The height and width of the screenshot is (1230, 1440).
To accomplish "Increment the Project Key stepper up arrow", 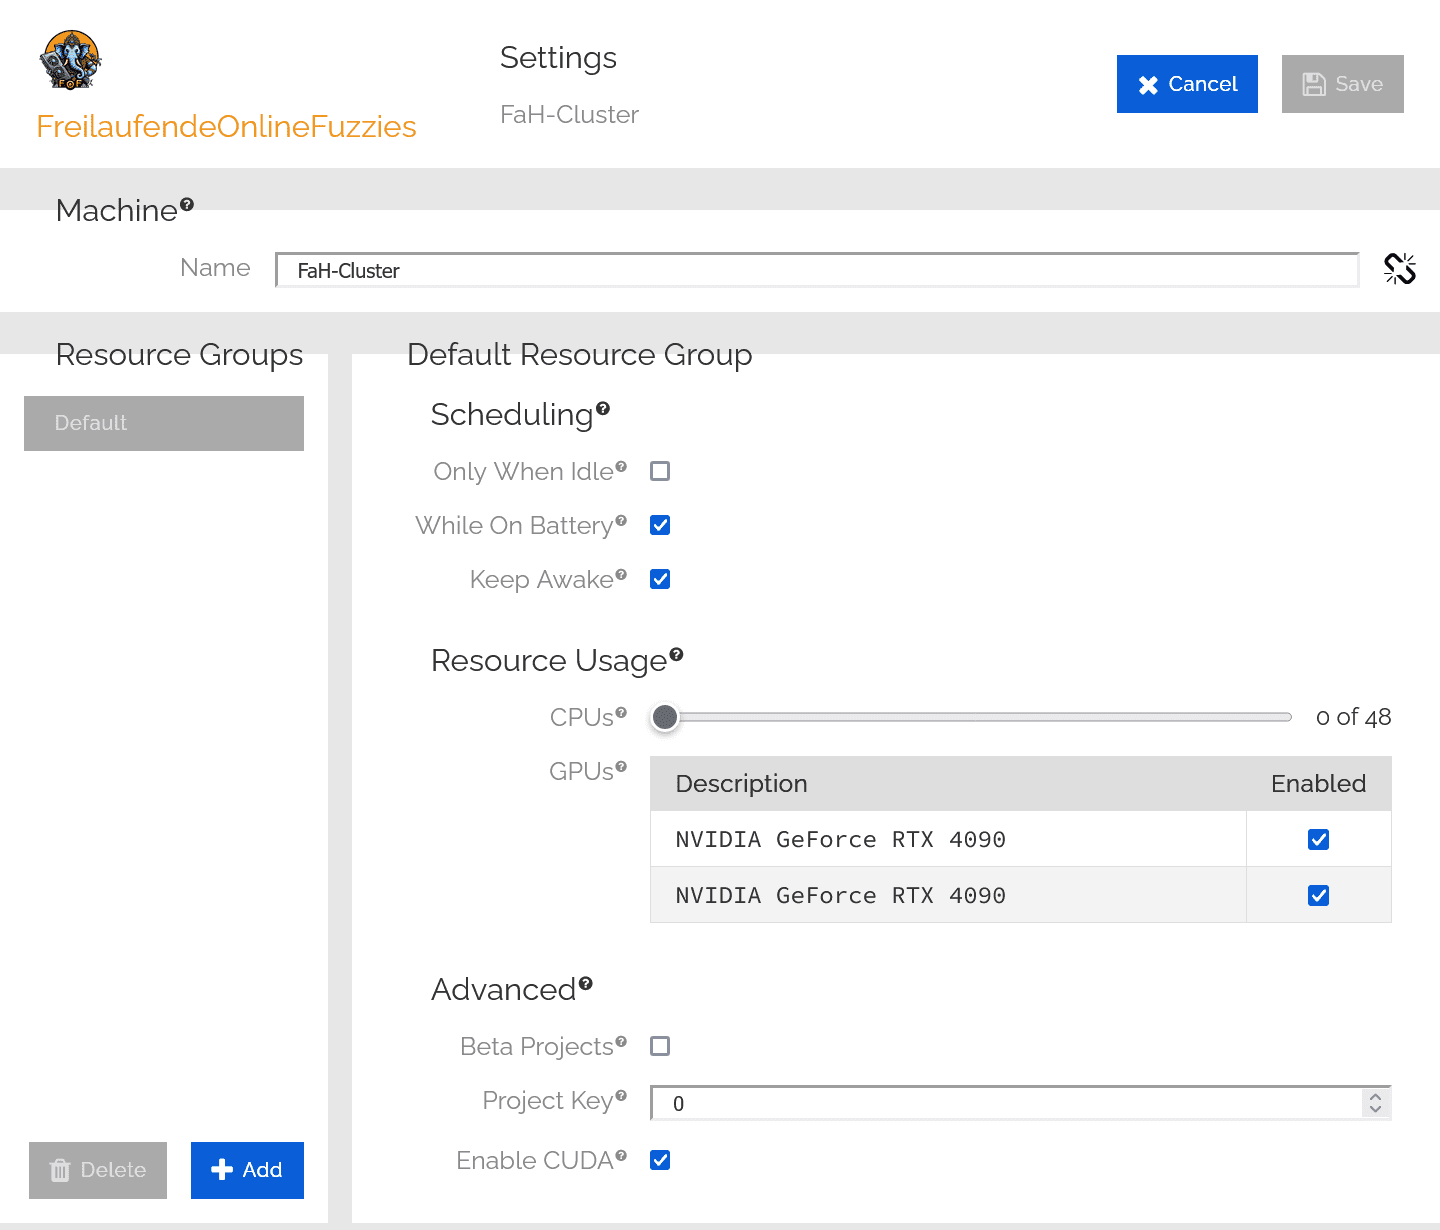I will tap(1375, 1096).
